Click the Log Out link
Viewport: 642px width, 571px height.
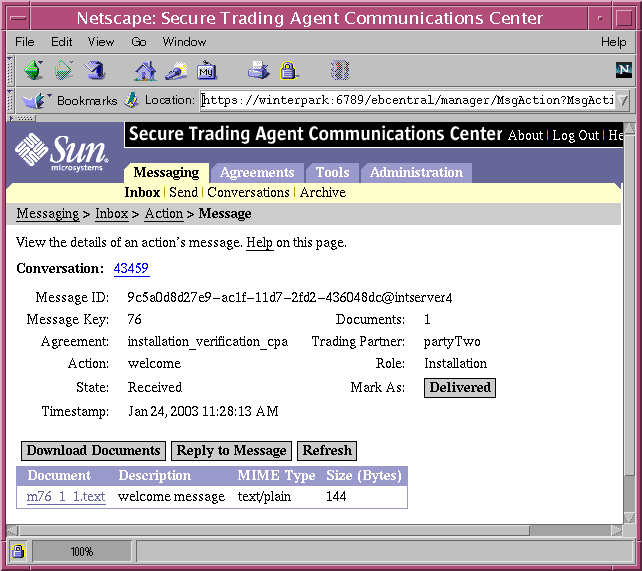pos(576,135)
